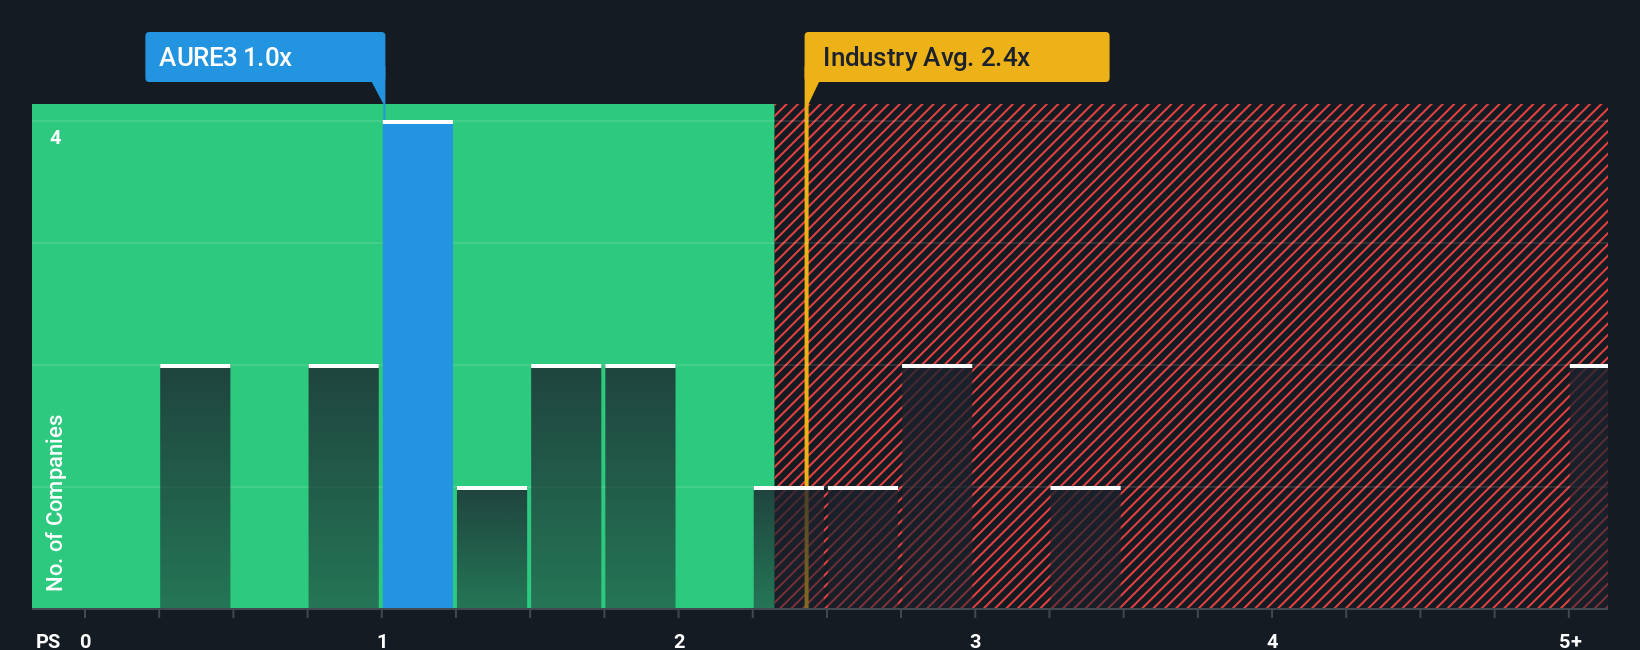1640x650 pixels.
Task: Click the short hatched bar past 3 PS
Action: point(1086,547)
